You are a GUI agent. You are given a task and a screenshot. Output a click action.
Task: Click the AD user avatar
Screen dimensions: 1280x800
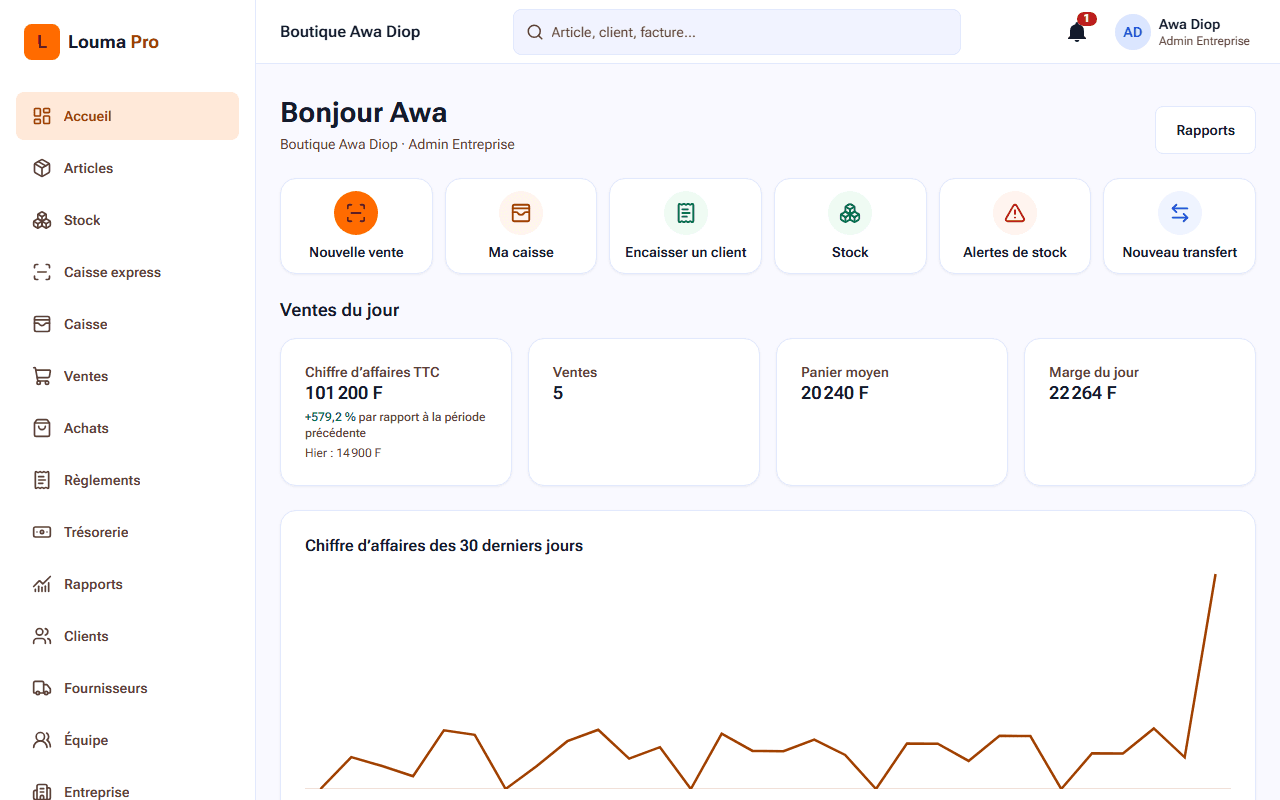[x=1133, y=32]
